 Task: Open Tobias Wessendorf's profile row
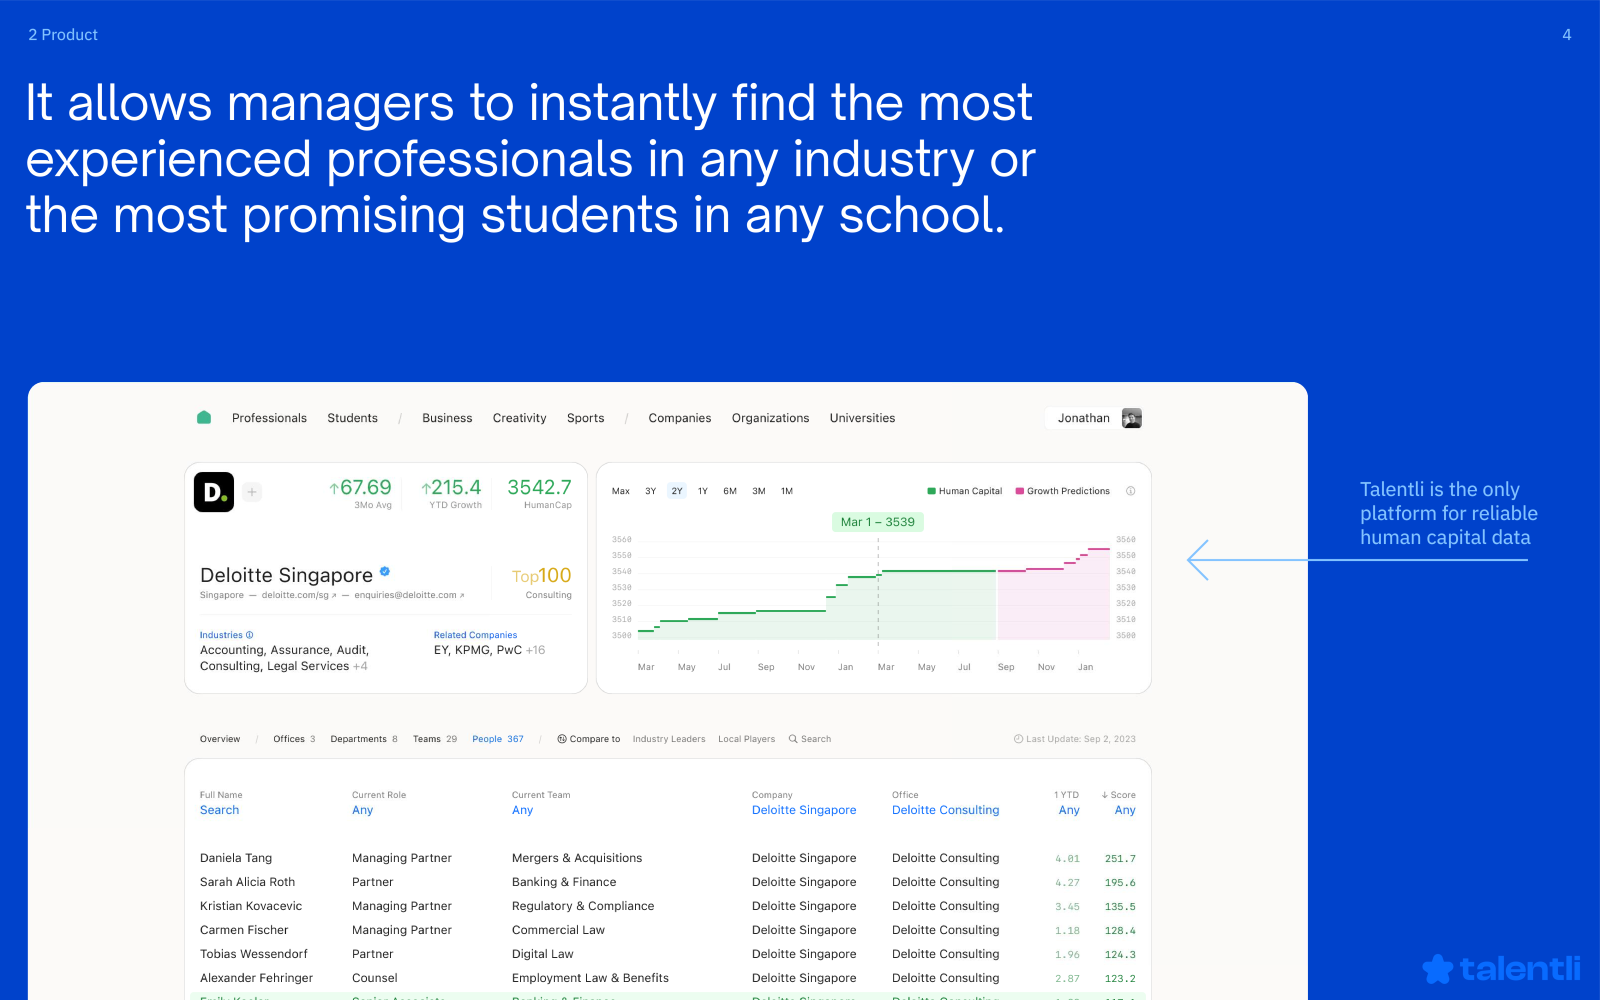668,954
